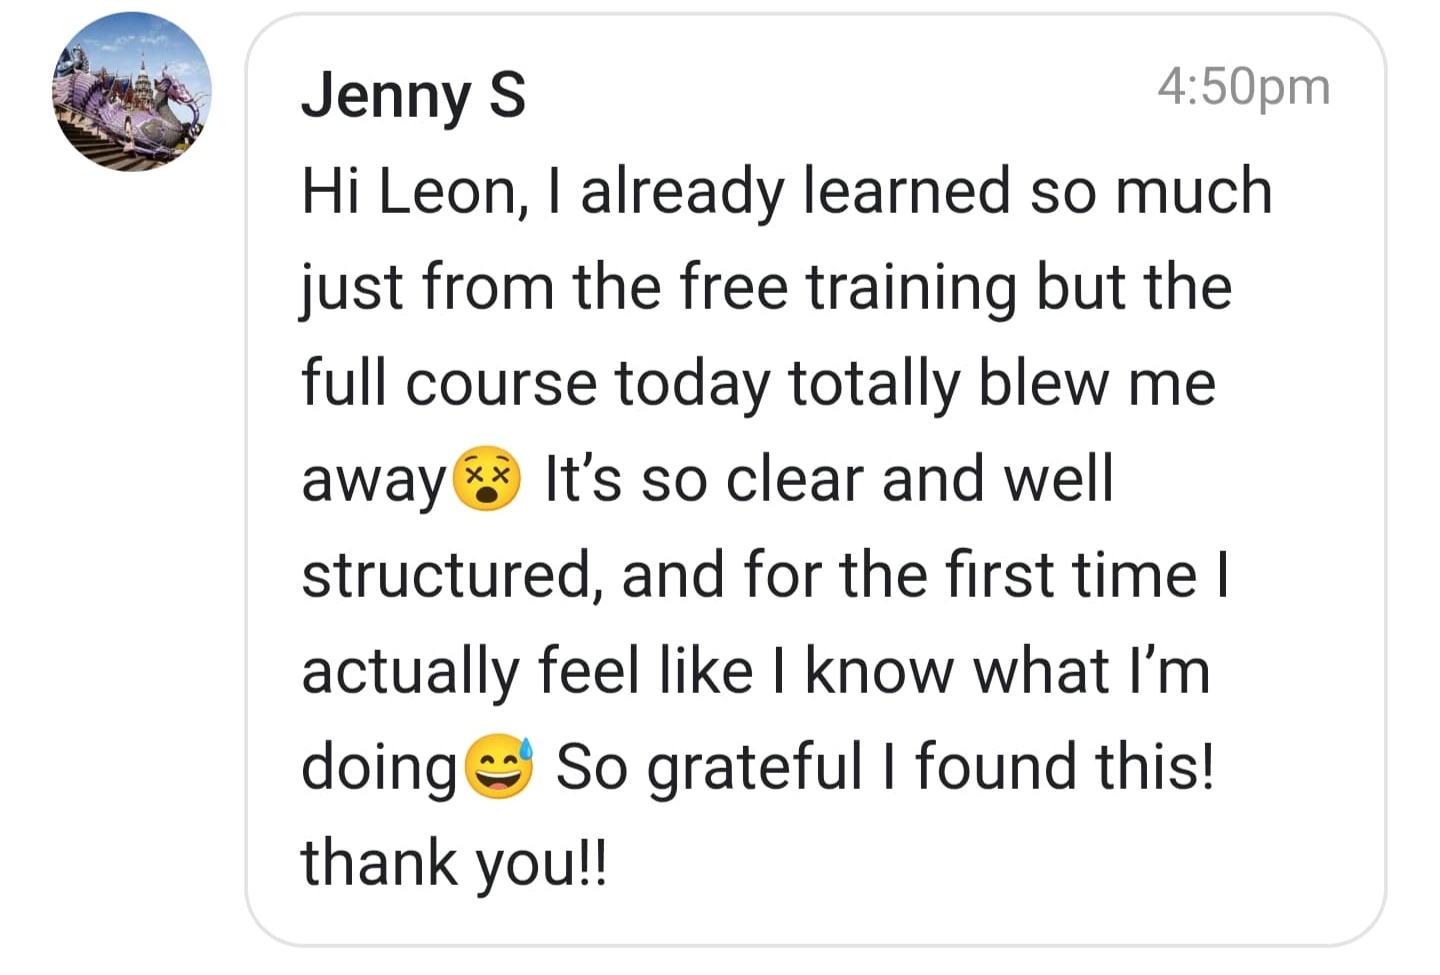This screenshot has height=975, width=1440.
Task: Click the grinning sweat emoji after 'doing'
Action: [x=500, y=768]
